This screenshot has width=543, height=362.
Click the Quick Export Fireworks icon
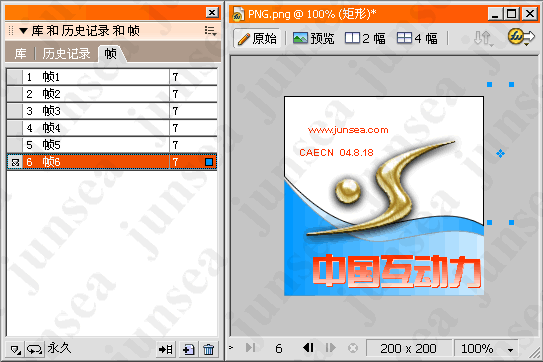[x=521, y=37]
